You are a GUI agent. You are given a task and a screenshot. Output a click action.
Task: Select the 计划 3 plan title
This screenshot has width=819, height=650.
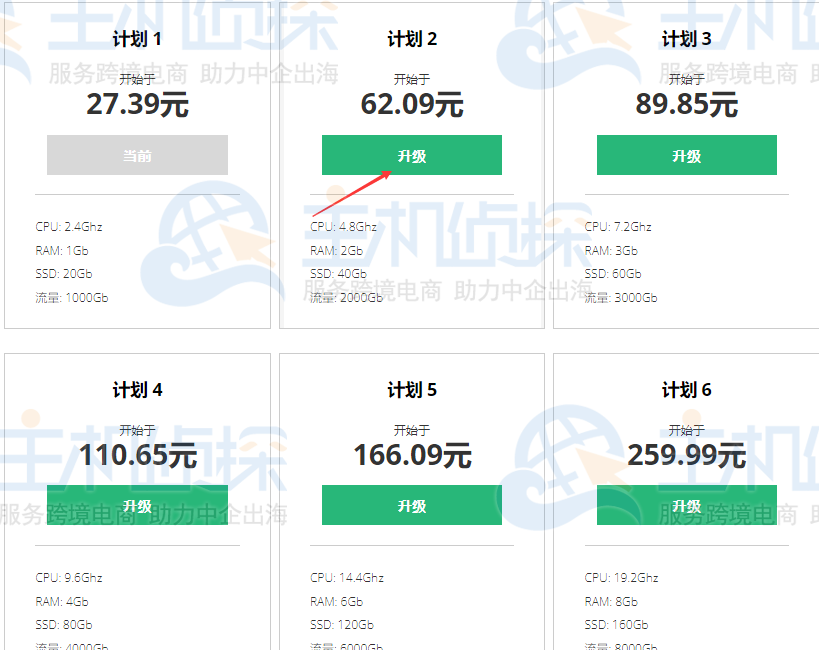pyautogui.click(x=686, y=38)
